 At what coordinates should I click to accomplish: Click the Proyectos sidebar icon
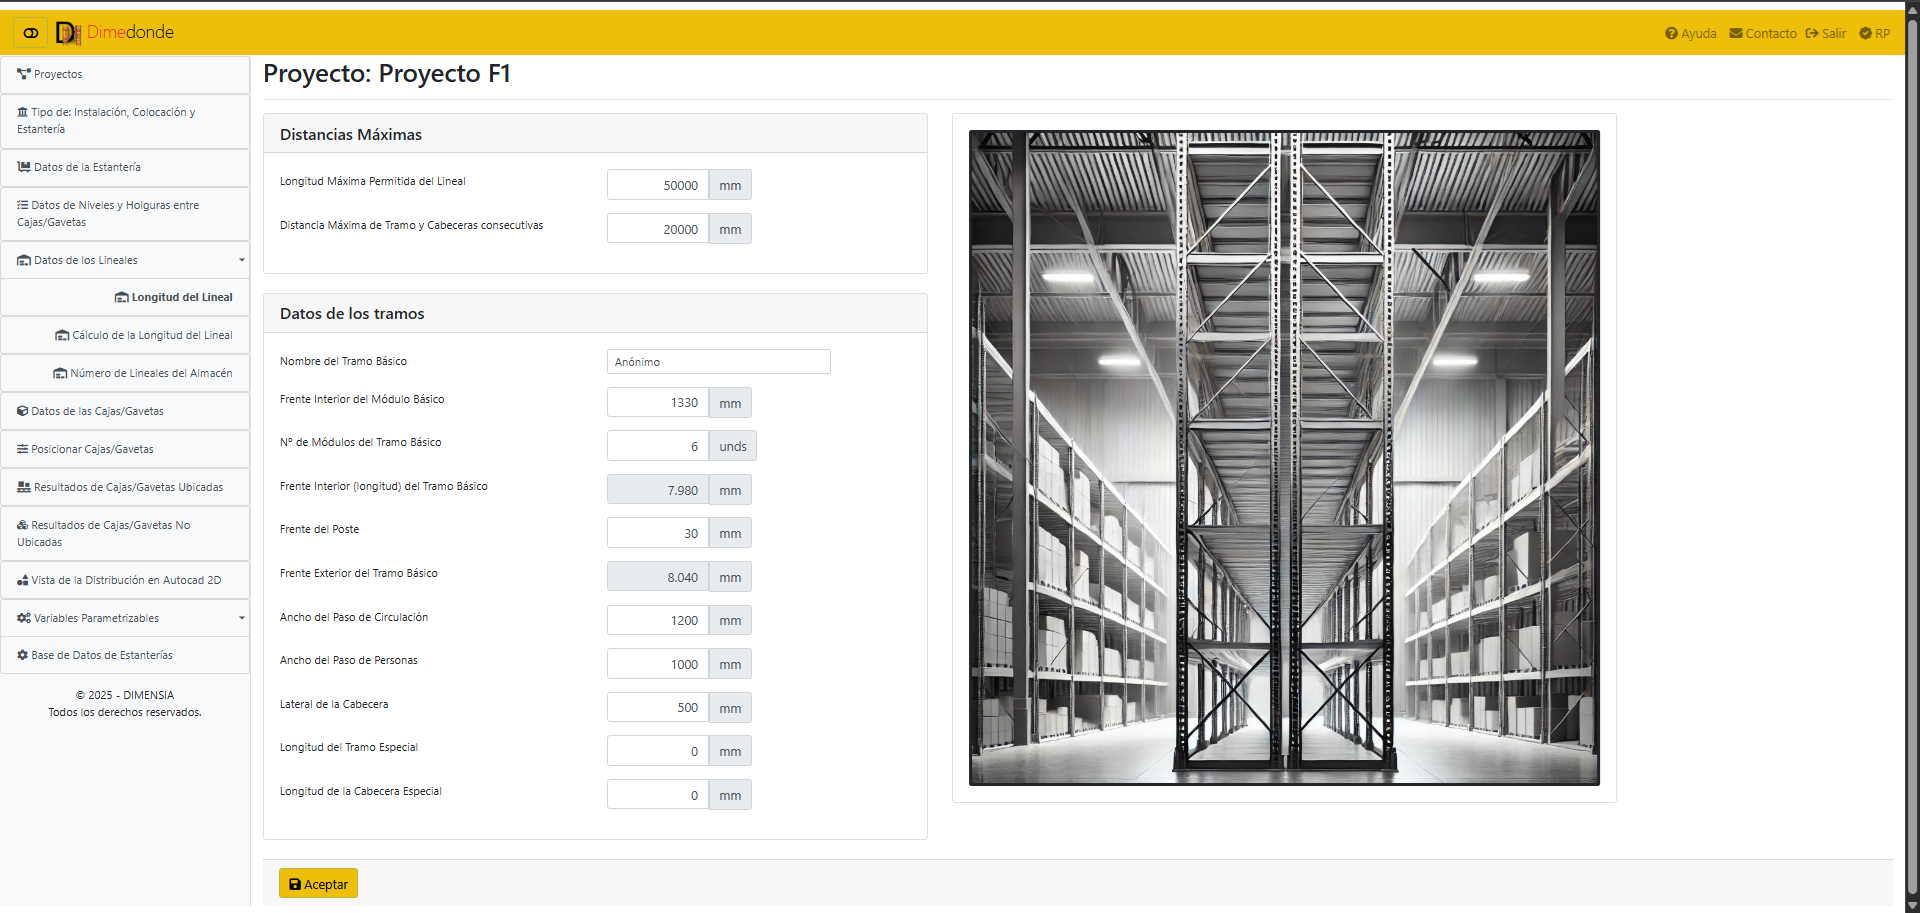coord(24,75)
